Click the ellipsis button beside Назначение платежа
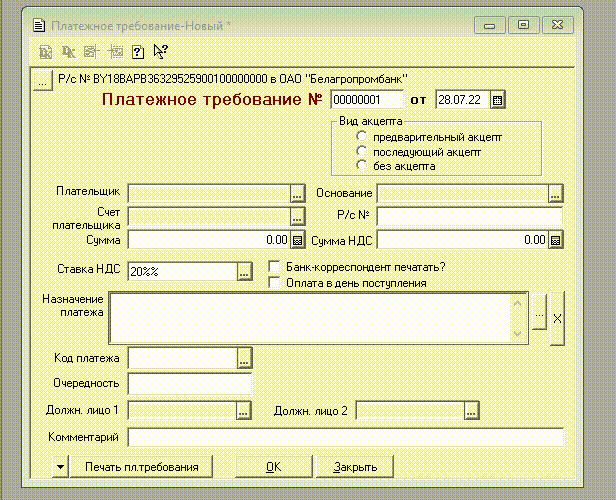This screenshot has height=500, width=616. [540, 317]
